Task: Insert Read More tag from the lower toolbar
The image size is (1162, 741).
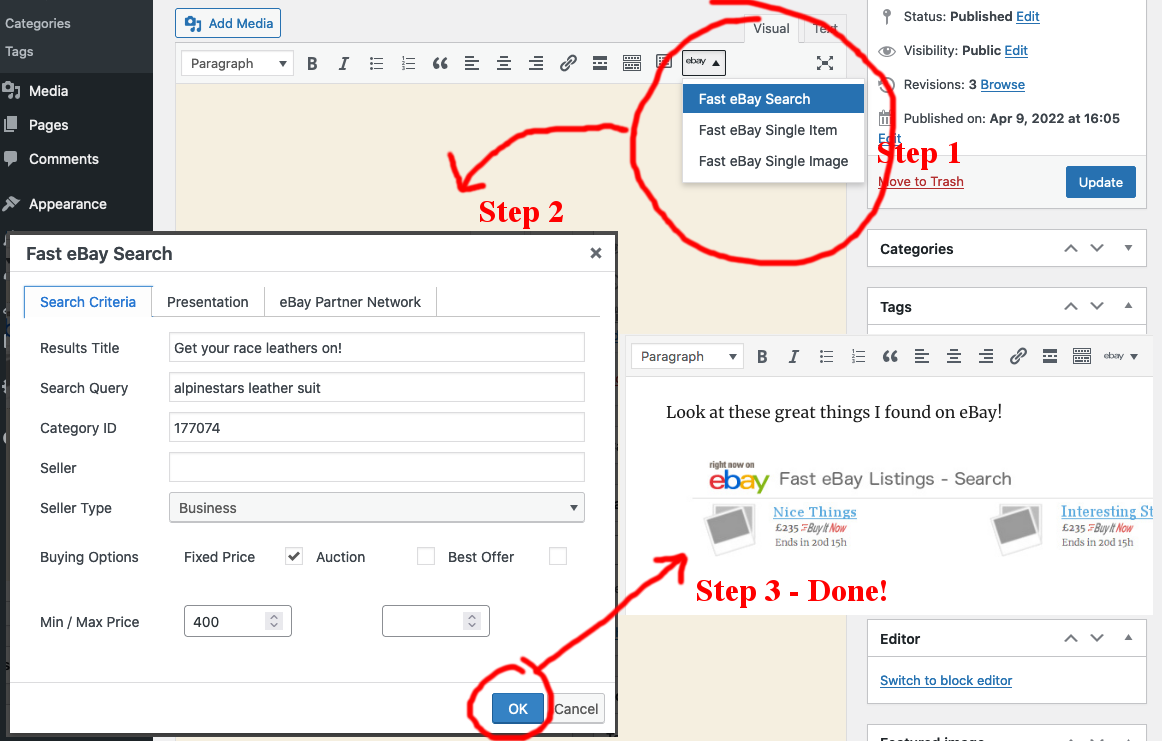Action: click(x=1050, y=356)
